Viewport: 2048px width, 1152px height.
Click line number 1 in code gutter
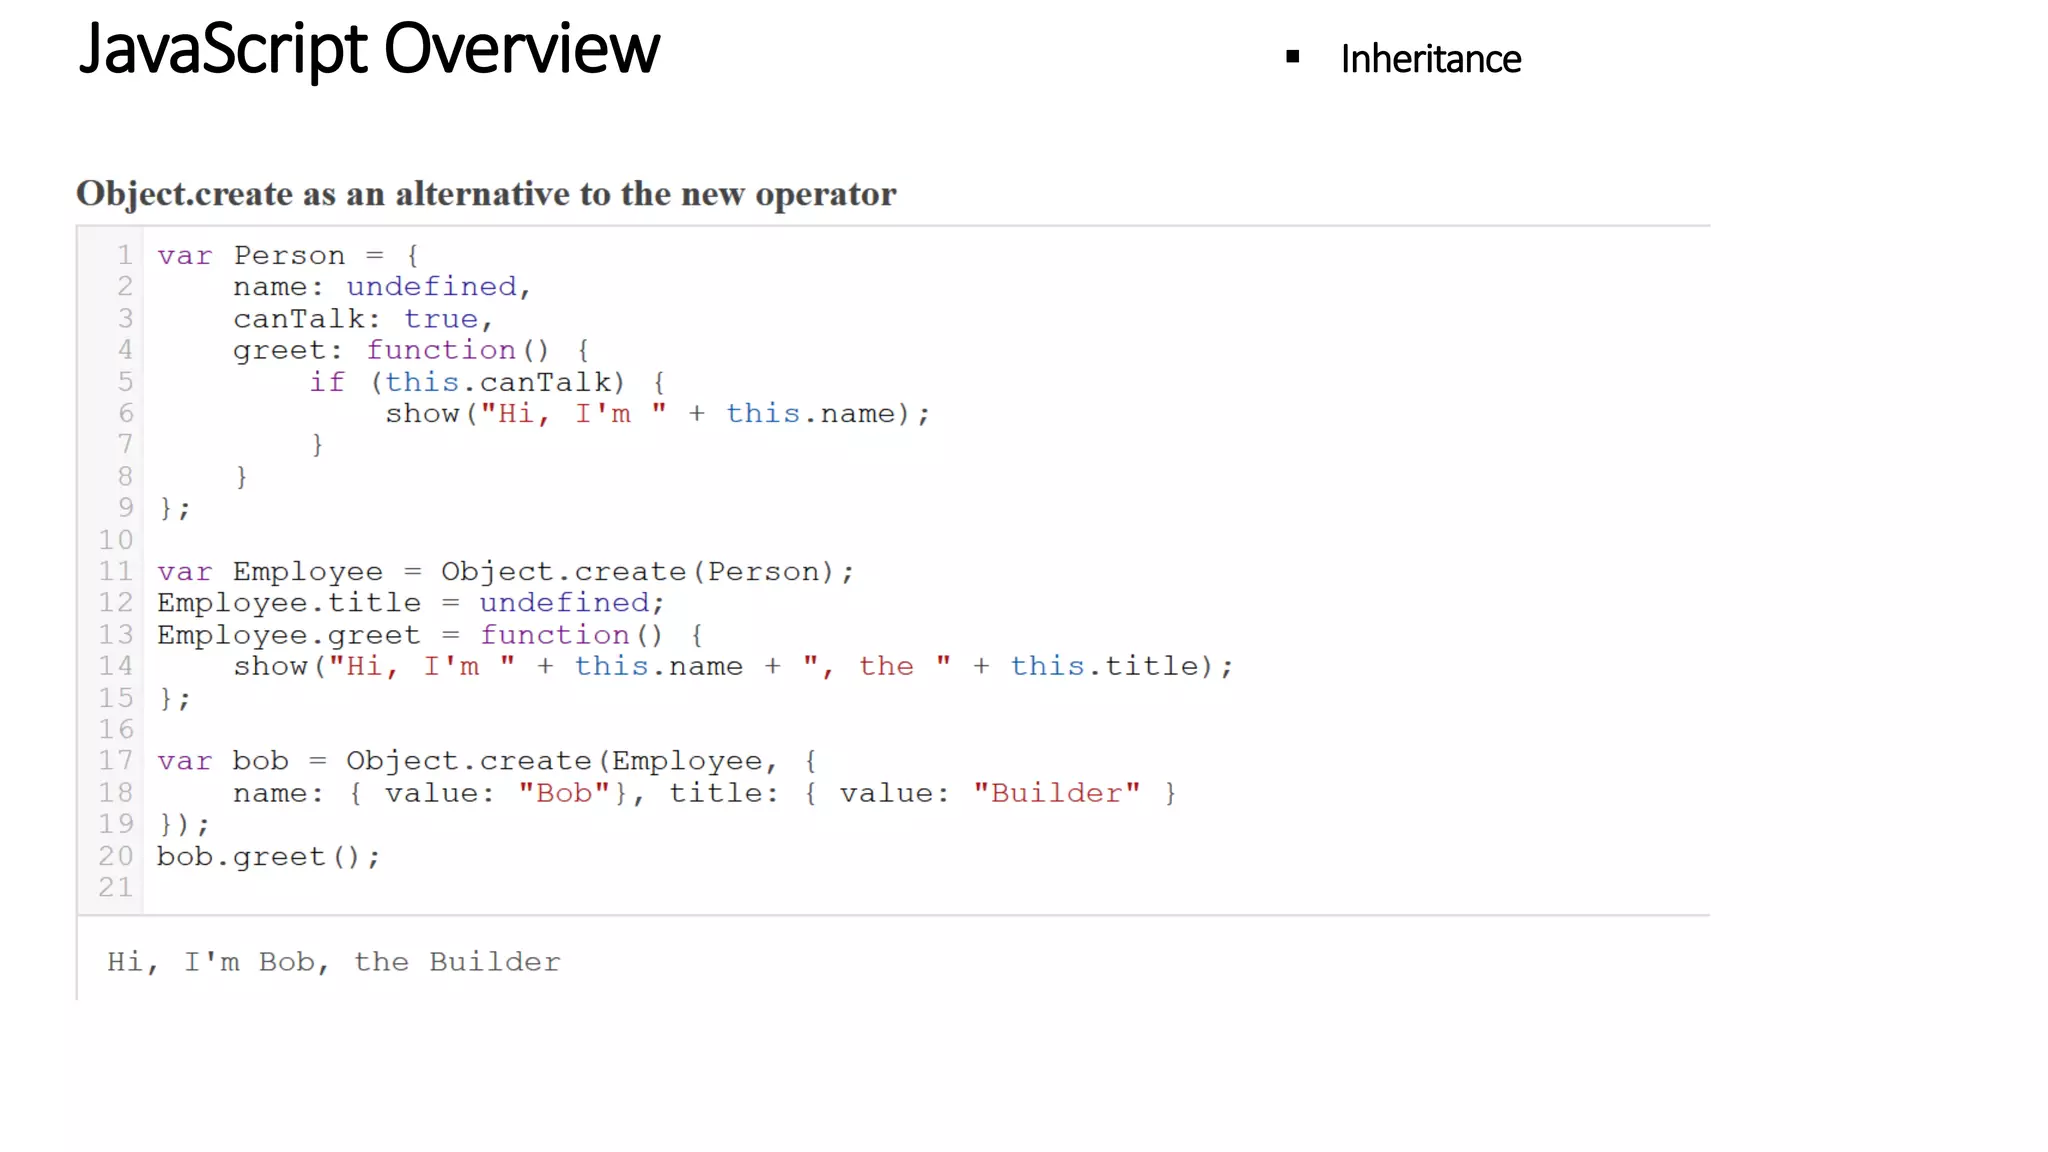point(124,255)
